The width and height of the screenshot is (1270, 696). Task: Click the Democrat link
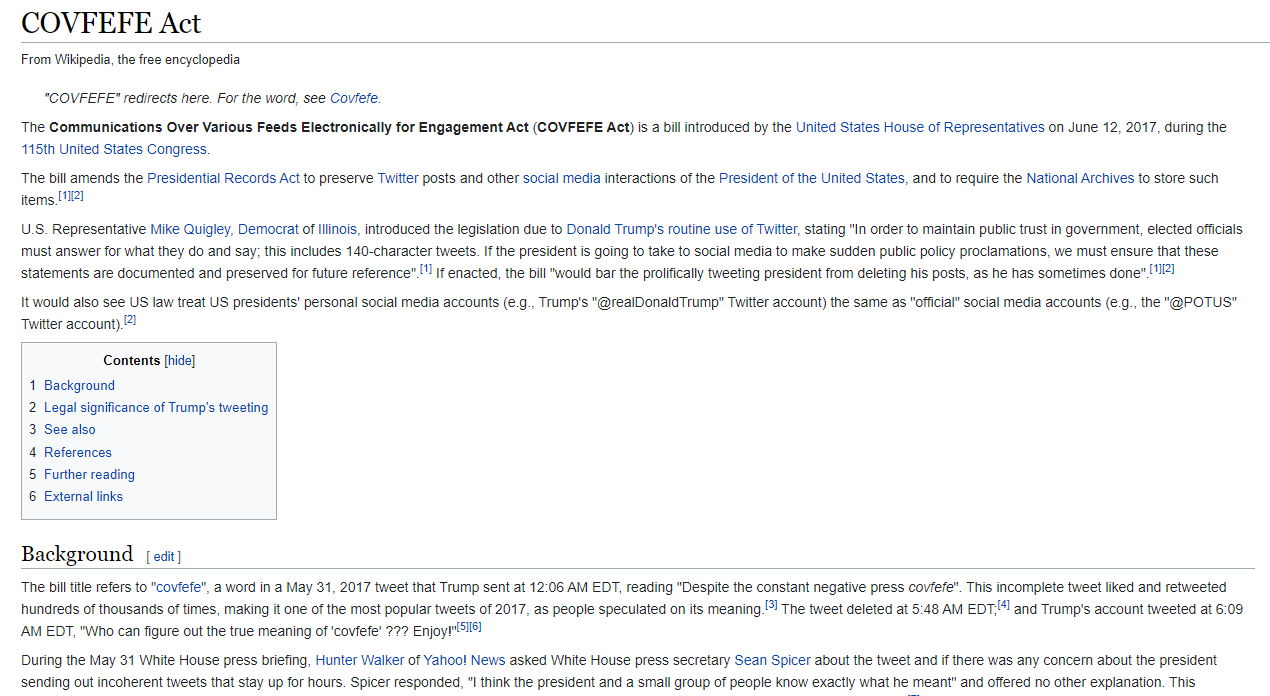pyautogui.click(x=269, y=229)
